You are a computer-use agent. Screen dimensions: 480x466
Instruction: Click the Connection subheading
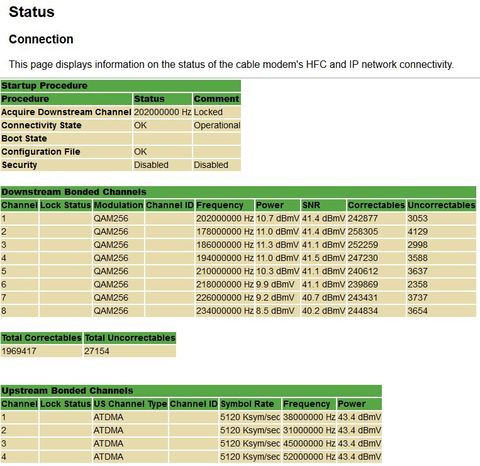[41, 39]
